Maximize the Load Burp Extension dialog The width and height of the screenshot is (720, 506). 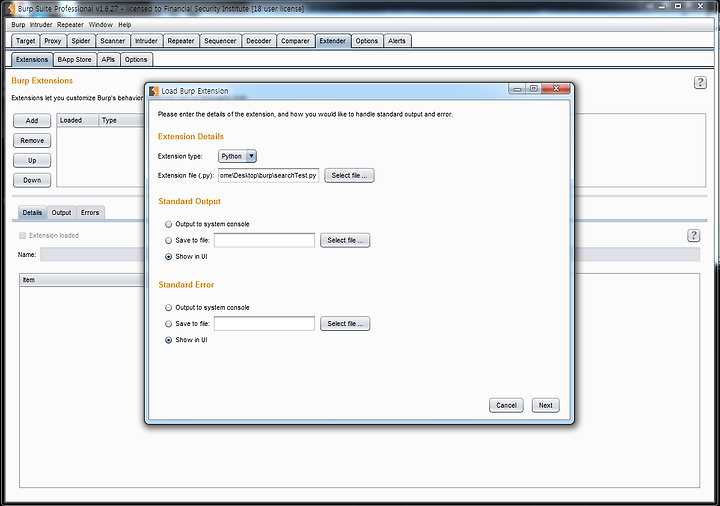533,89
